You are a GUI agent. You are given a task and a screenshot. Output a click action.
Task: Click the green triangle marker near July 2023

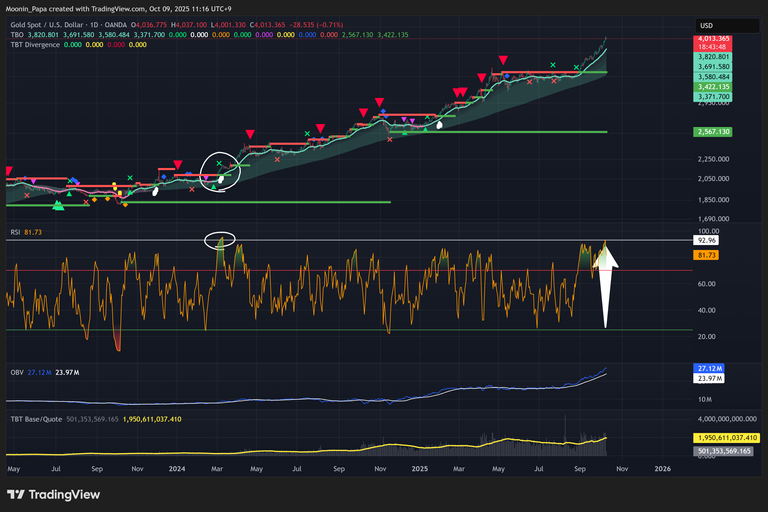click(58, 206)
